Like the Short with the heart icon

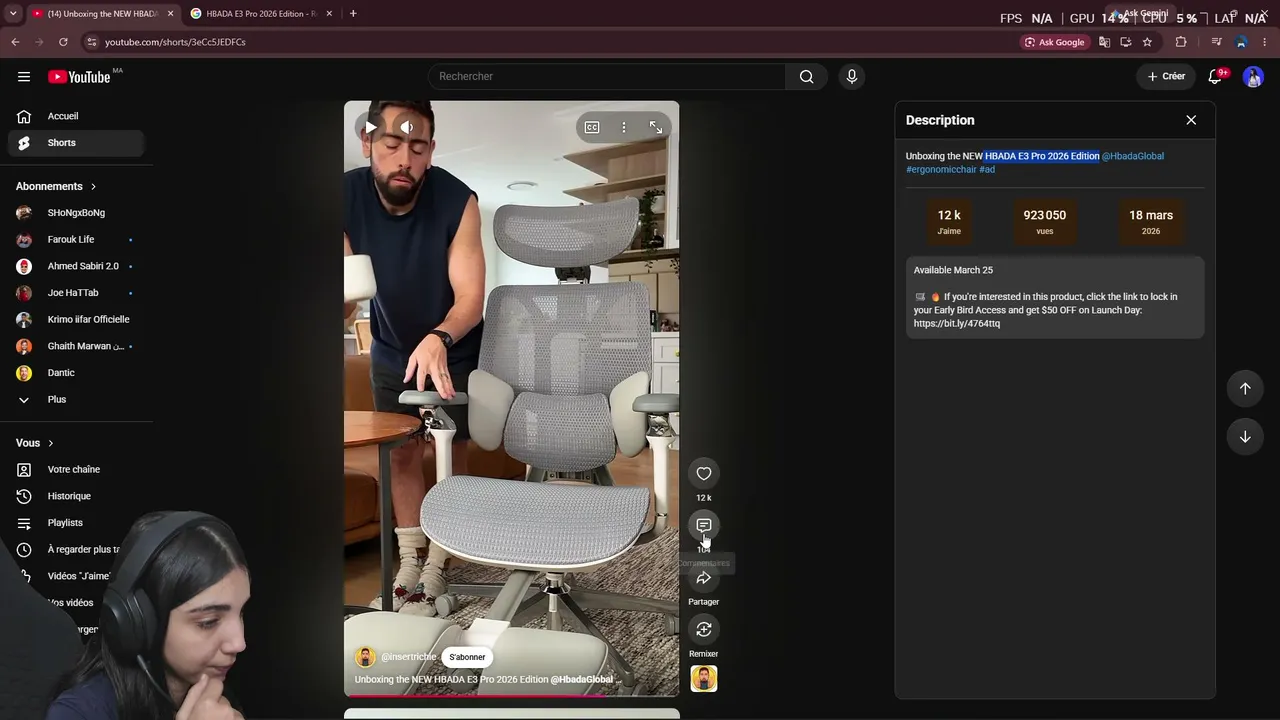coord(704,473)
